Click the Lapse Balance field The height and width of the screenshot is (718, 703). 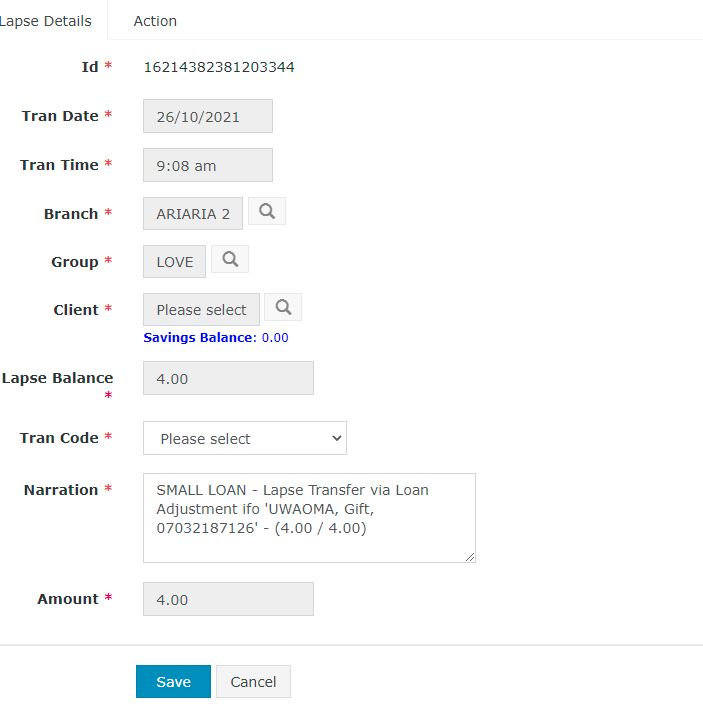[228, 379]
